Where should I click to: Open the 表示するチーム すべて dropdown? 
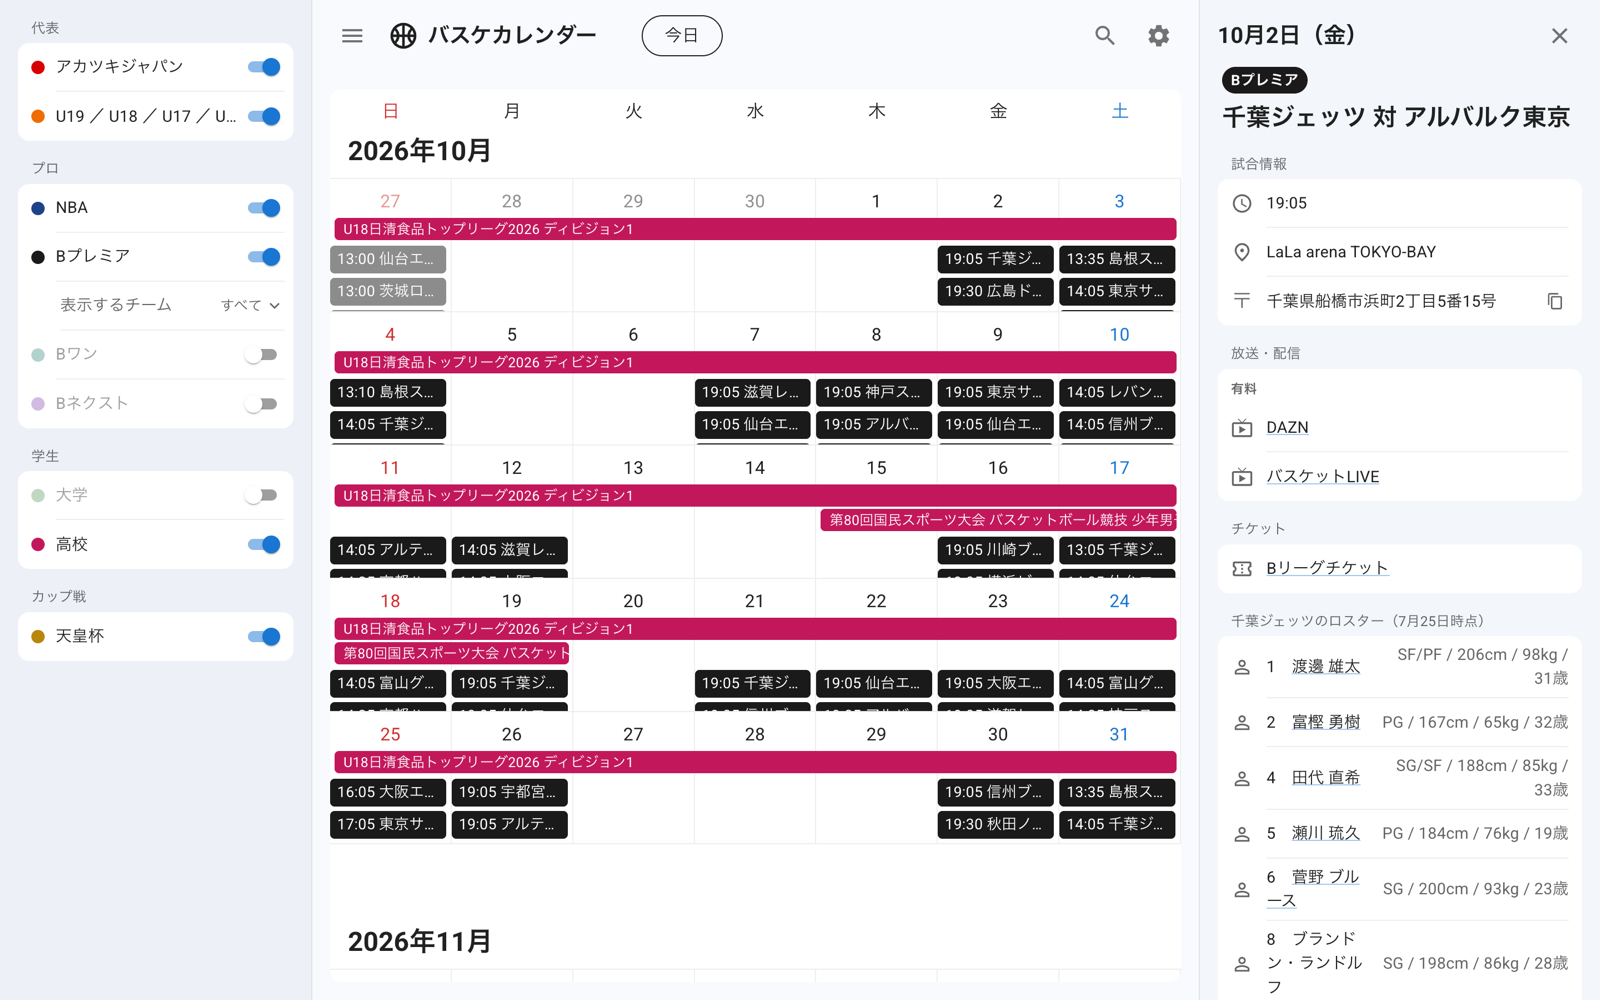click(x=250, y=305)
